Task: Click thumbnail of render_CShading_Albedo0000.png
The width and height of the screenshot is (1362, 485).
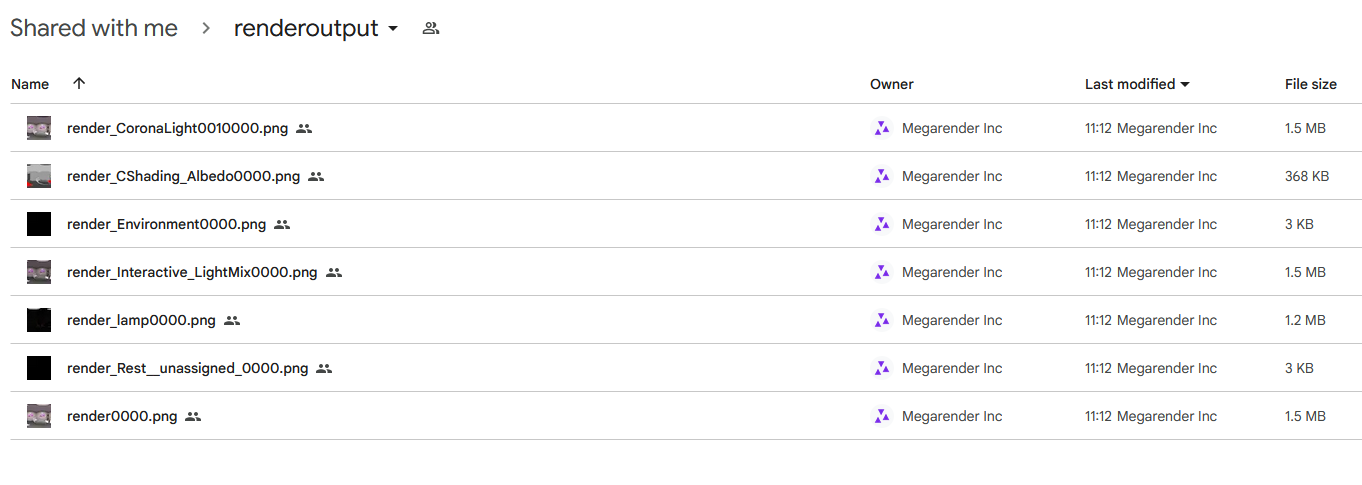Action: [39, 176]
